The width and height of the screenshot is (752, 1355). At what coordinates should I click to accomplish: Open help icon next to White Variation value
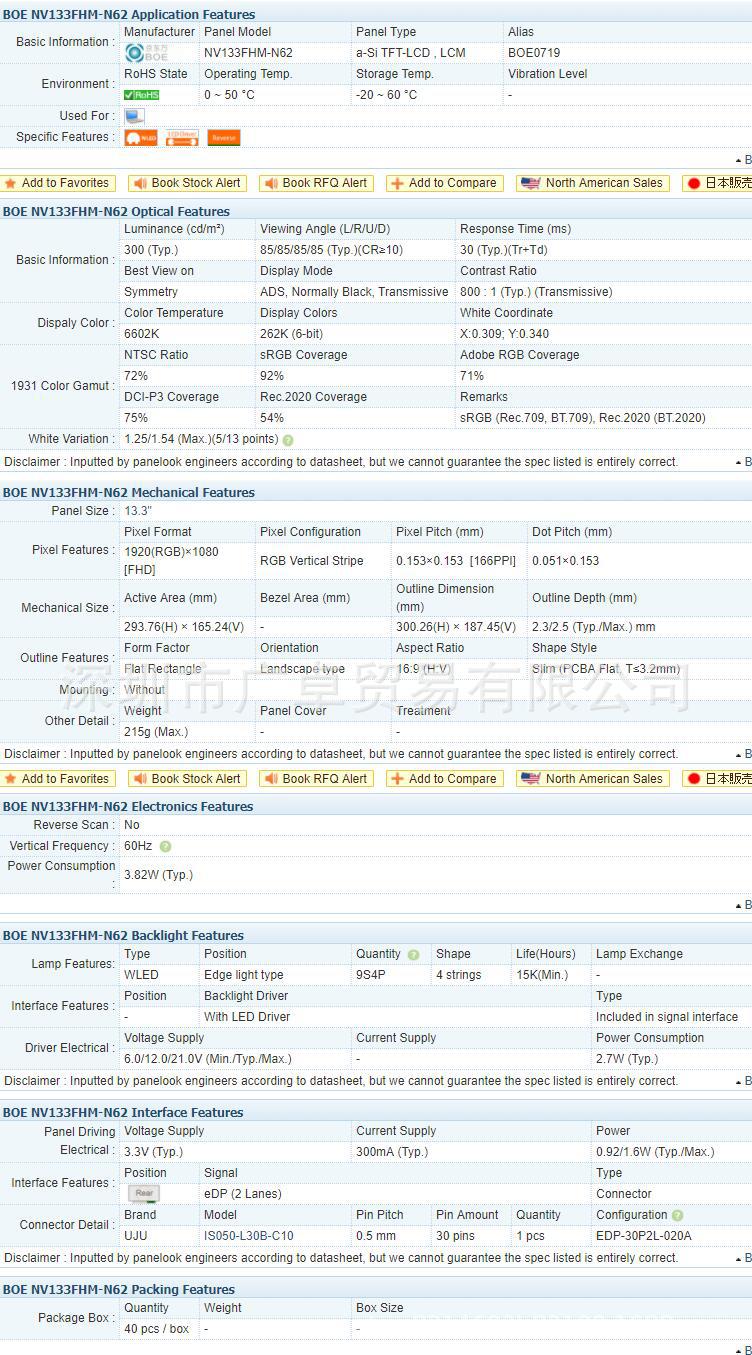point(288,440)
